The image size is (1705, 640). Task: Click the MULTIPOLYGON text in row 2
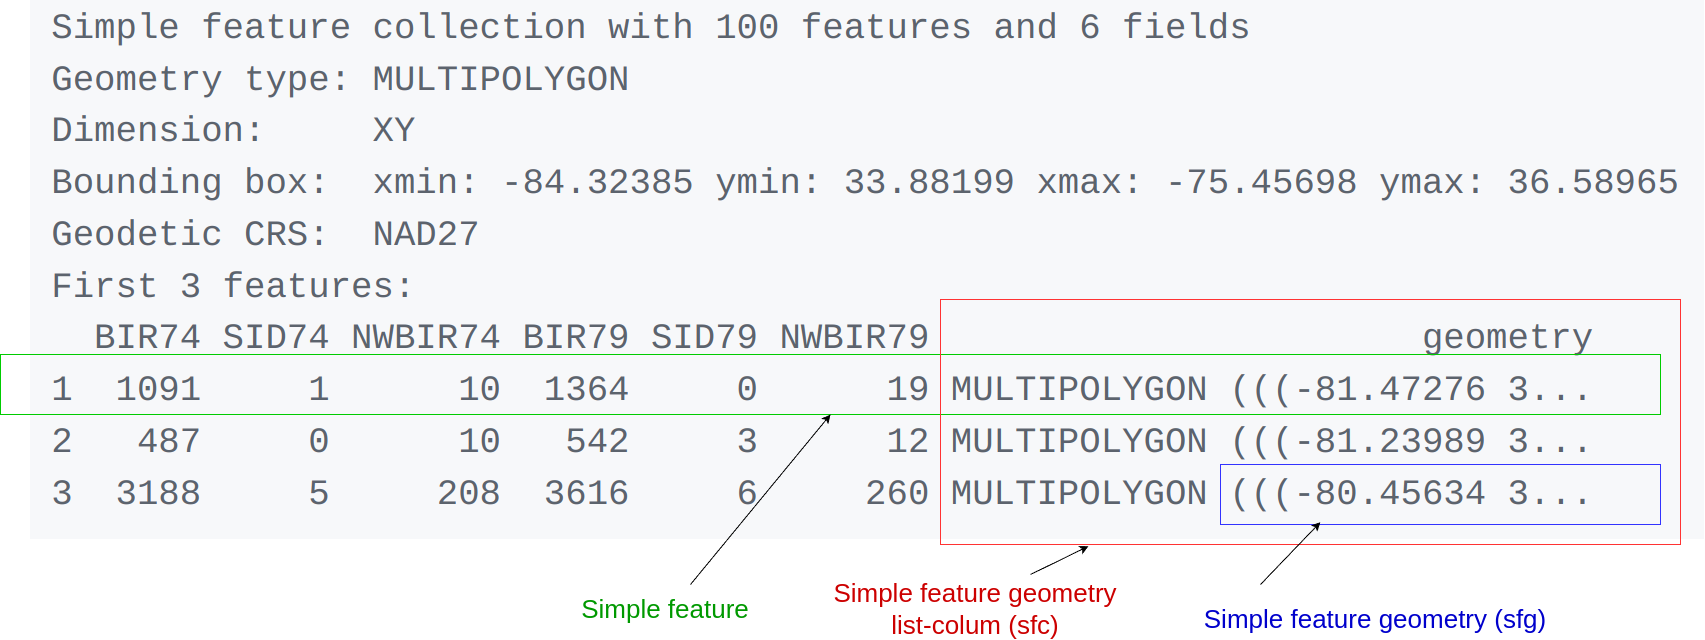(x=1079, y=441)
